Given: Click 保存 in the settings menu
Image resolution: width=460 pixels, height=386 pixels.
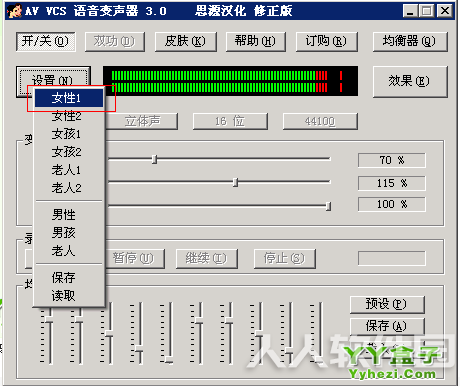Looking at the screenshot, I should click(69, 277).
